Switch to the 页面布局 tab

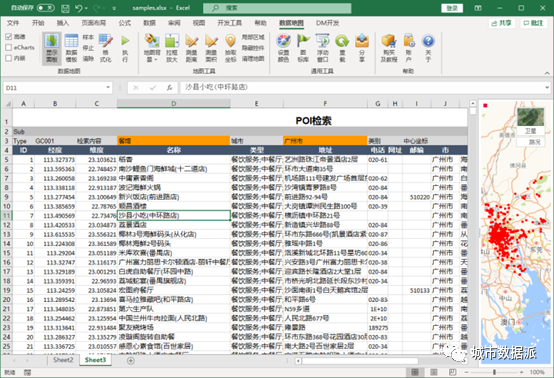94,23
